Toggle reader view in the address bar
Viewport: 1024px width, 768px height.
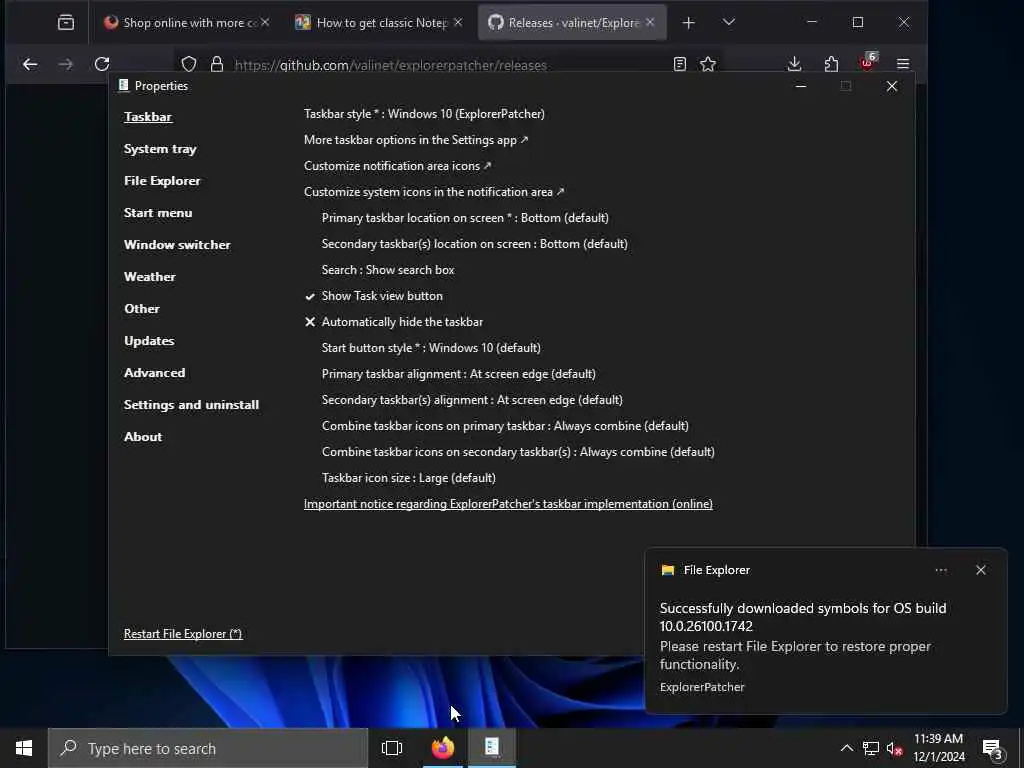tap(680, 64)
